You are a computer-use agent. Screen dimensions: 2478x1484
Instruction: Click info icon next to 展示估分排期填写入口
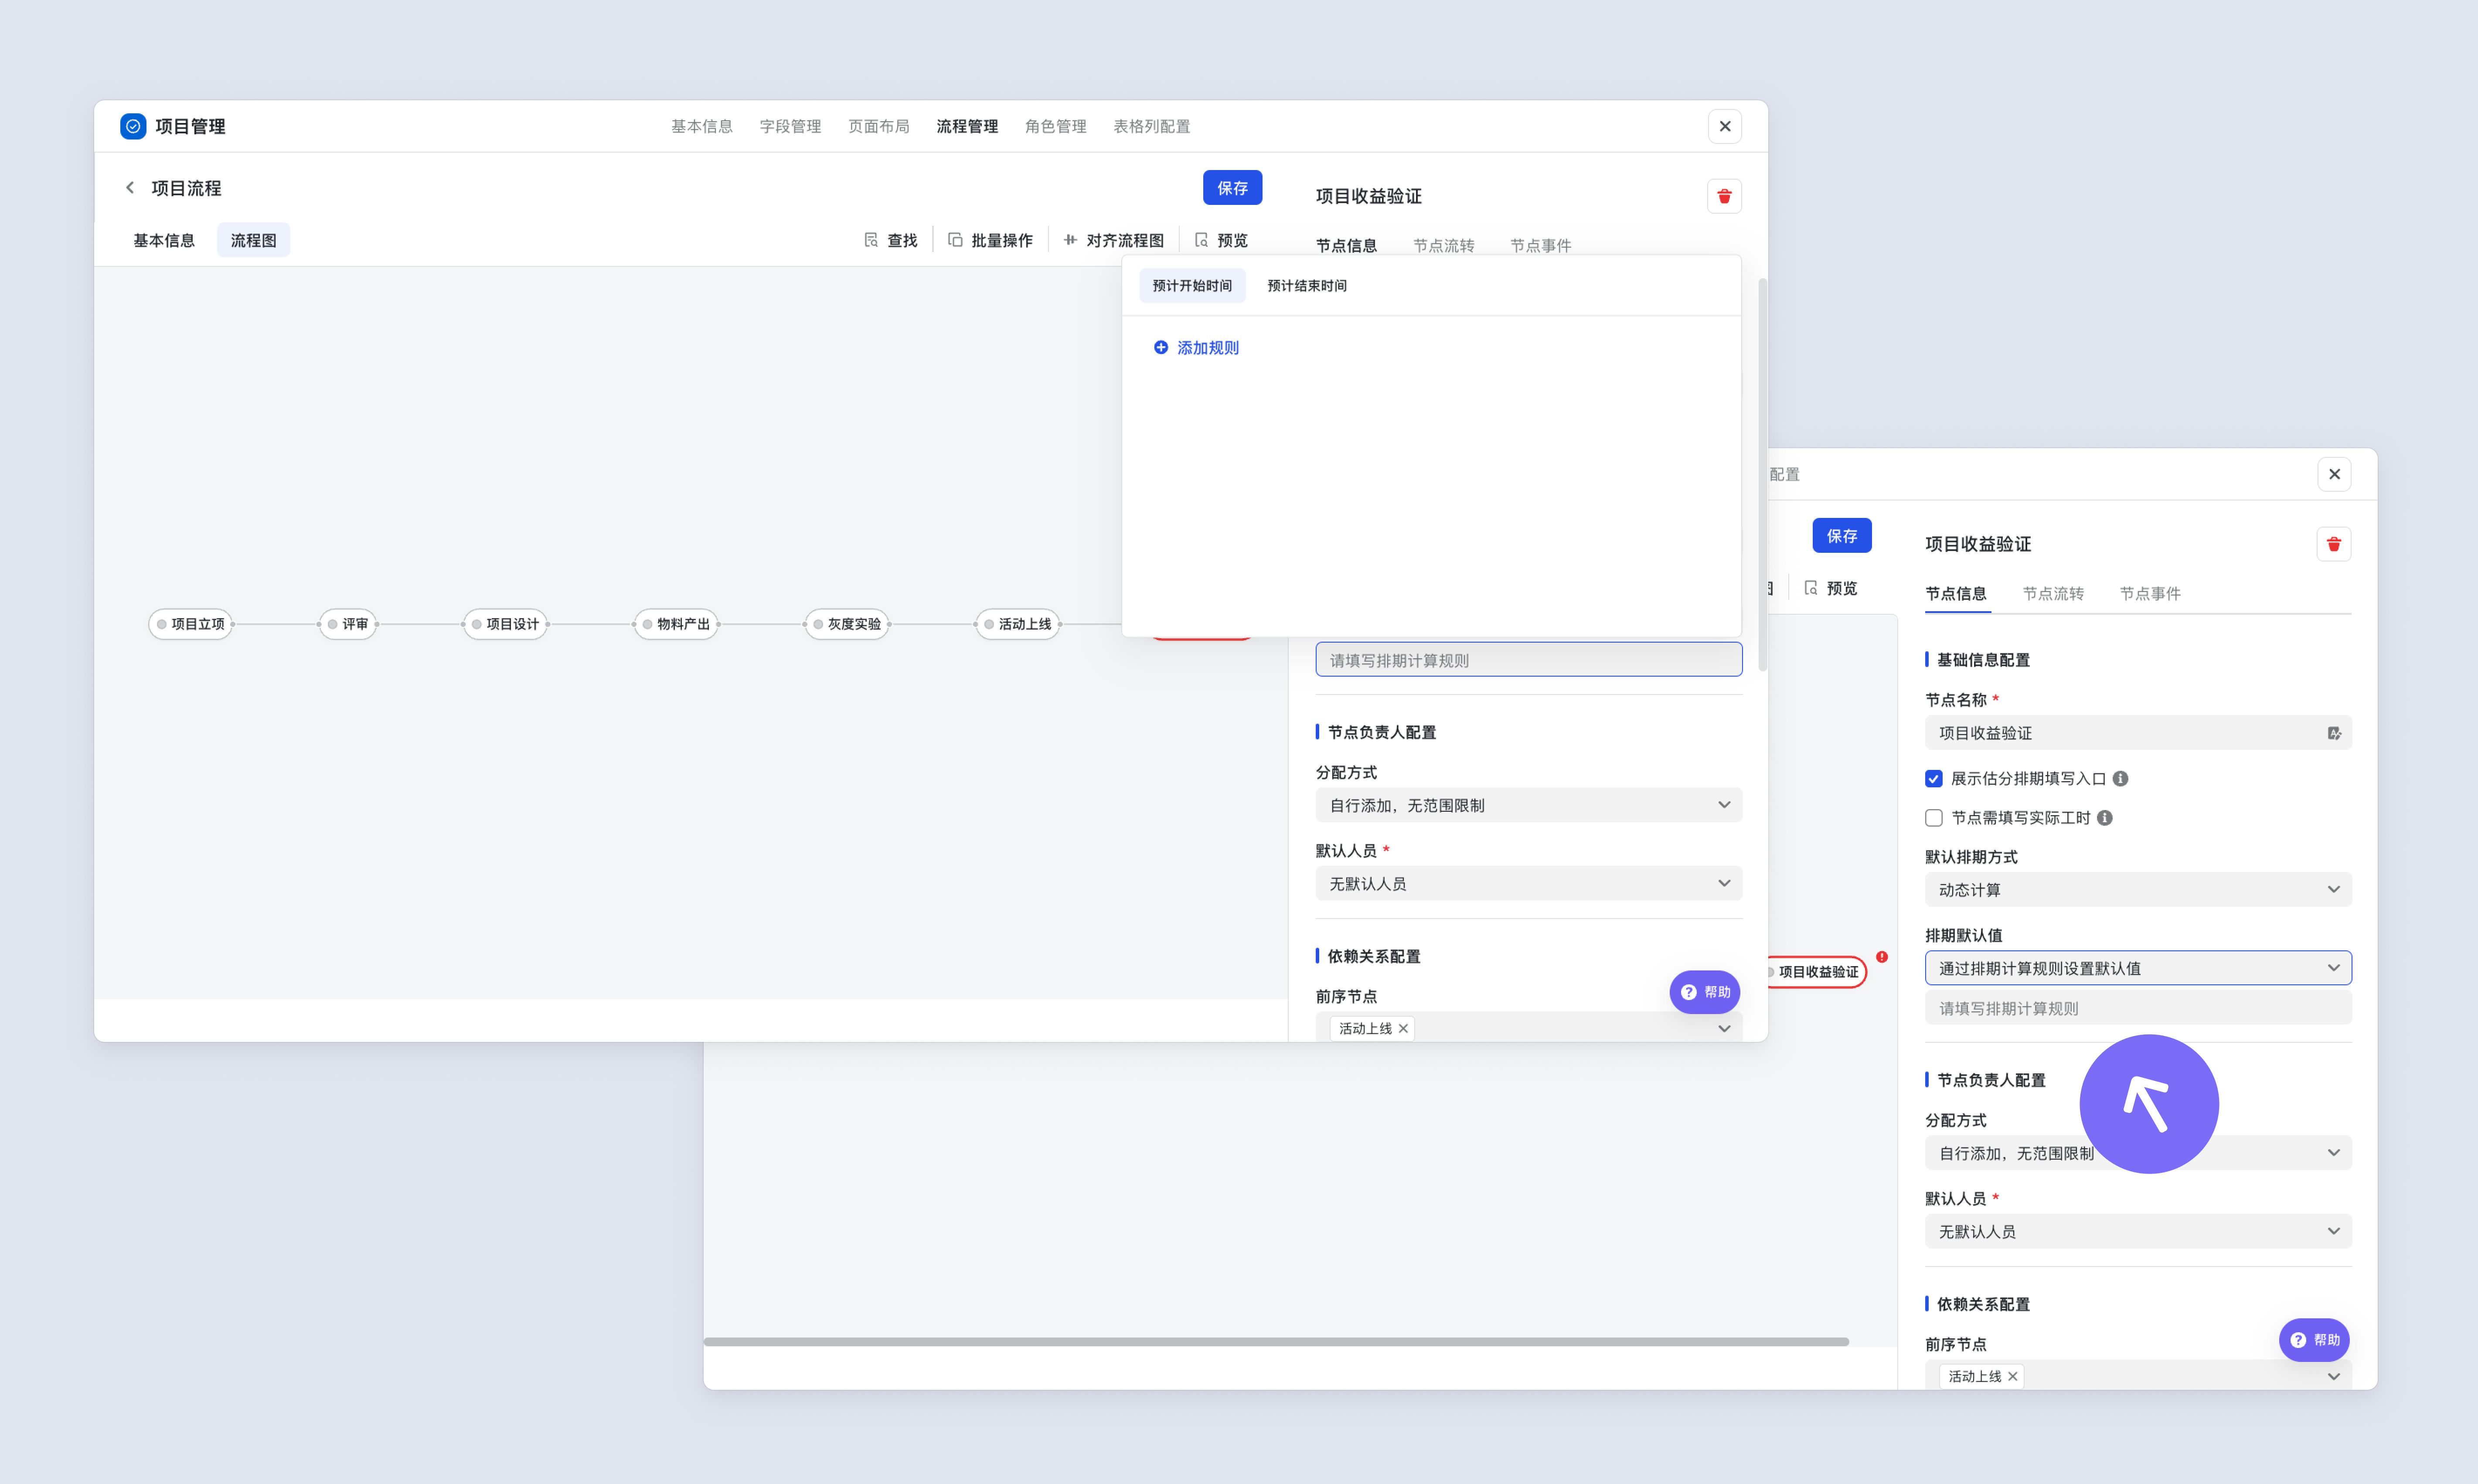click(x=2120, y=778)
